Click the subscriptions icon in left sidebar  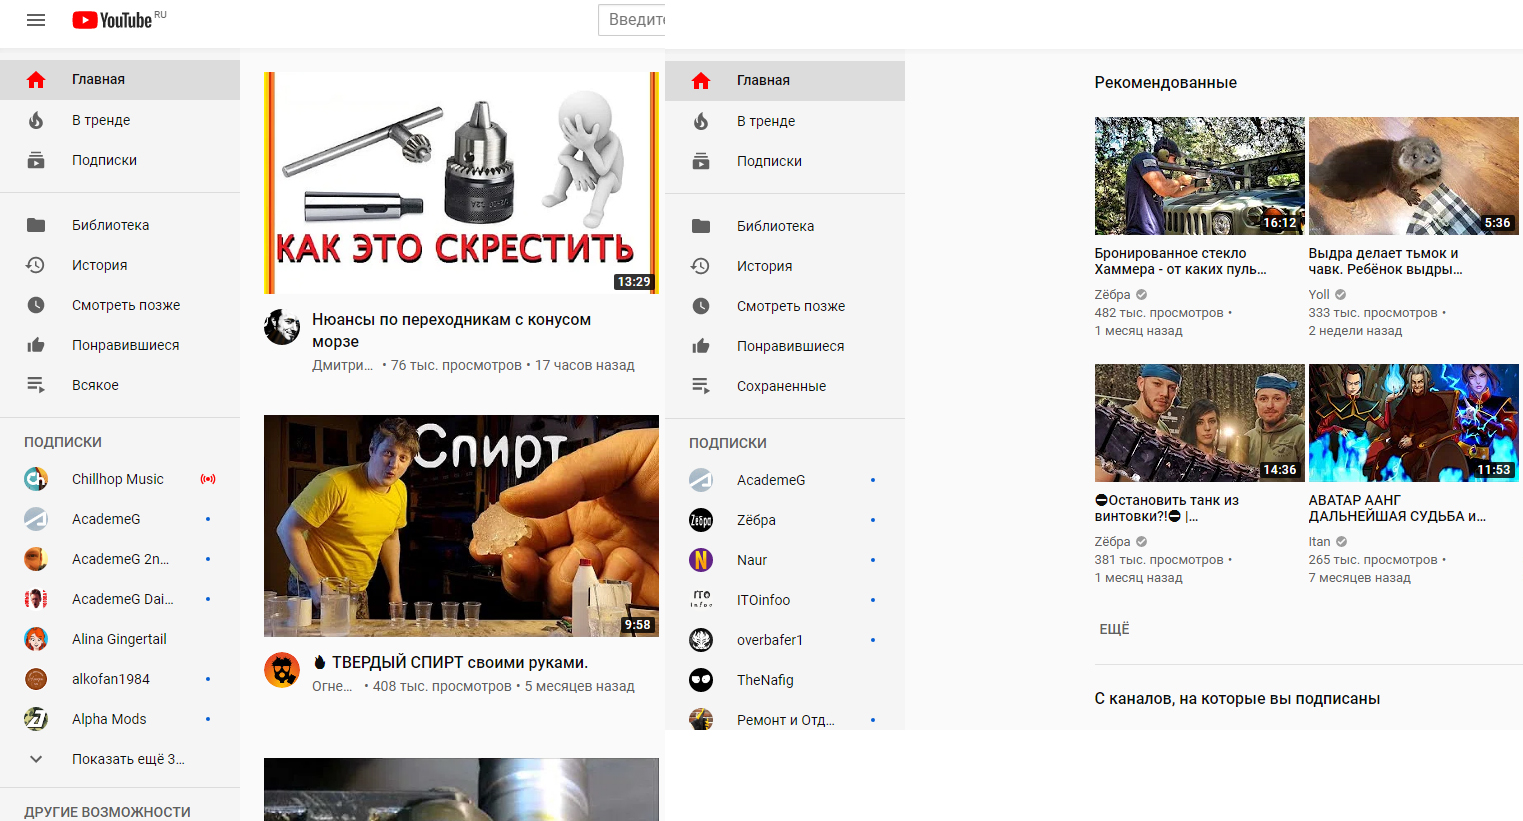pos(36,160)
